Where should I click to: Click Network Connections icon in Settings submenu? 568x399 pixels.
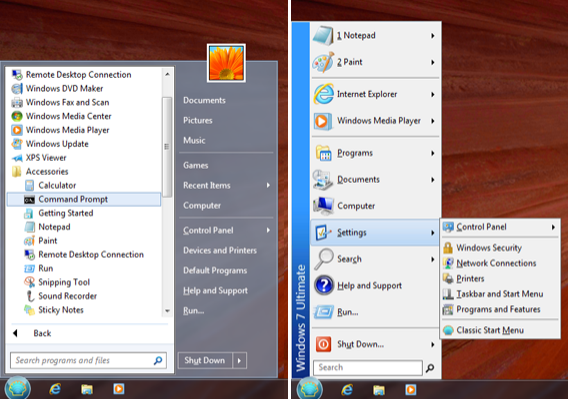pos(448,263)
